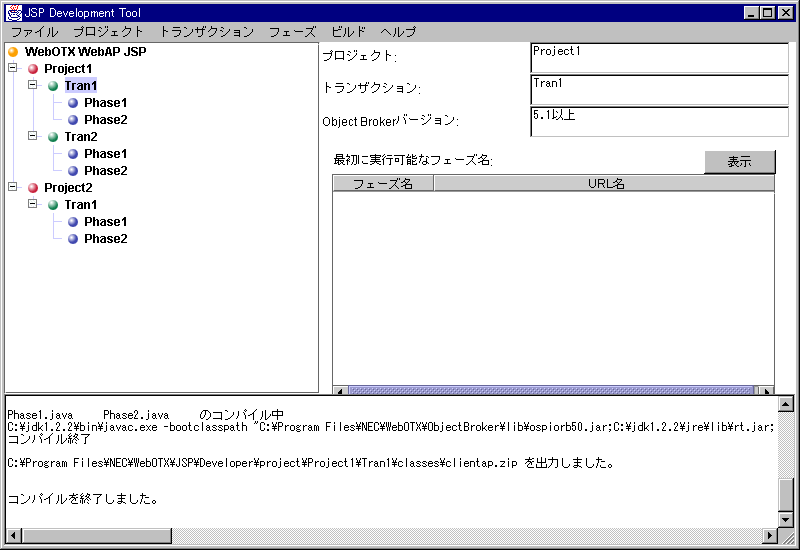Click the URL名 column header
This screenshot has width=800, height=550.
tap(605, 184)
